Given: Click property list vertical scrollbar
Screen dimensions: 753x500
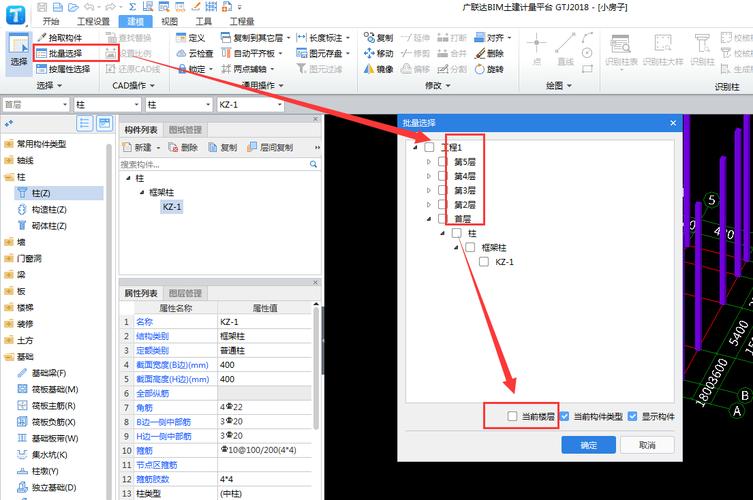Looking at the screenshot, I should point(316,368).
